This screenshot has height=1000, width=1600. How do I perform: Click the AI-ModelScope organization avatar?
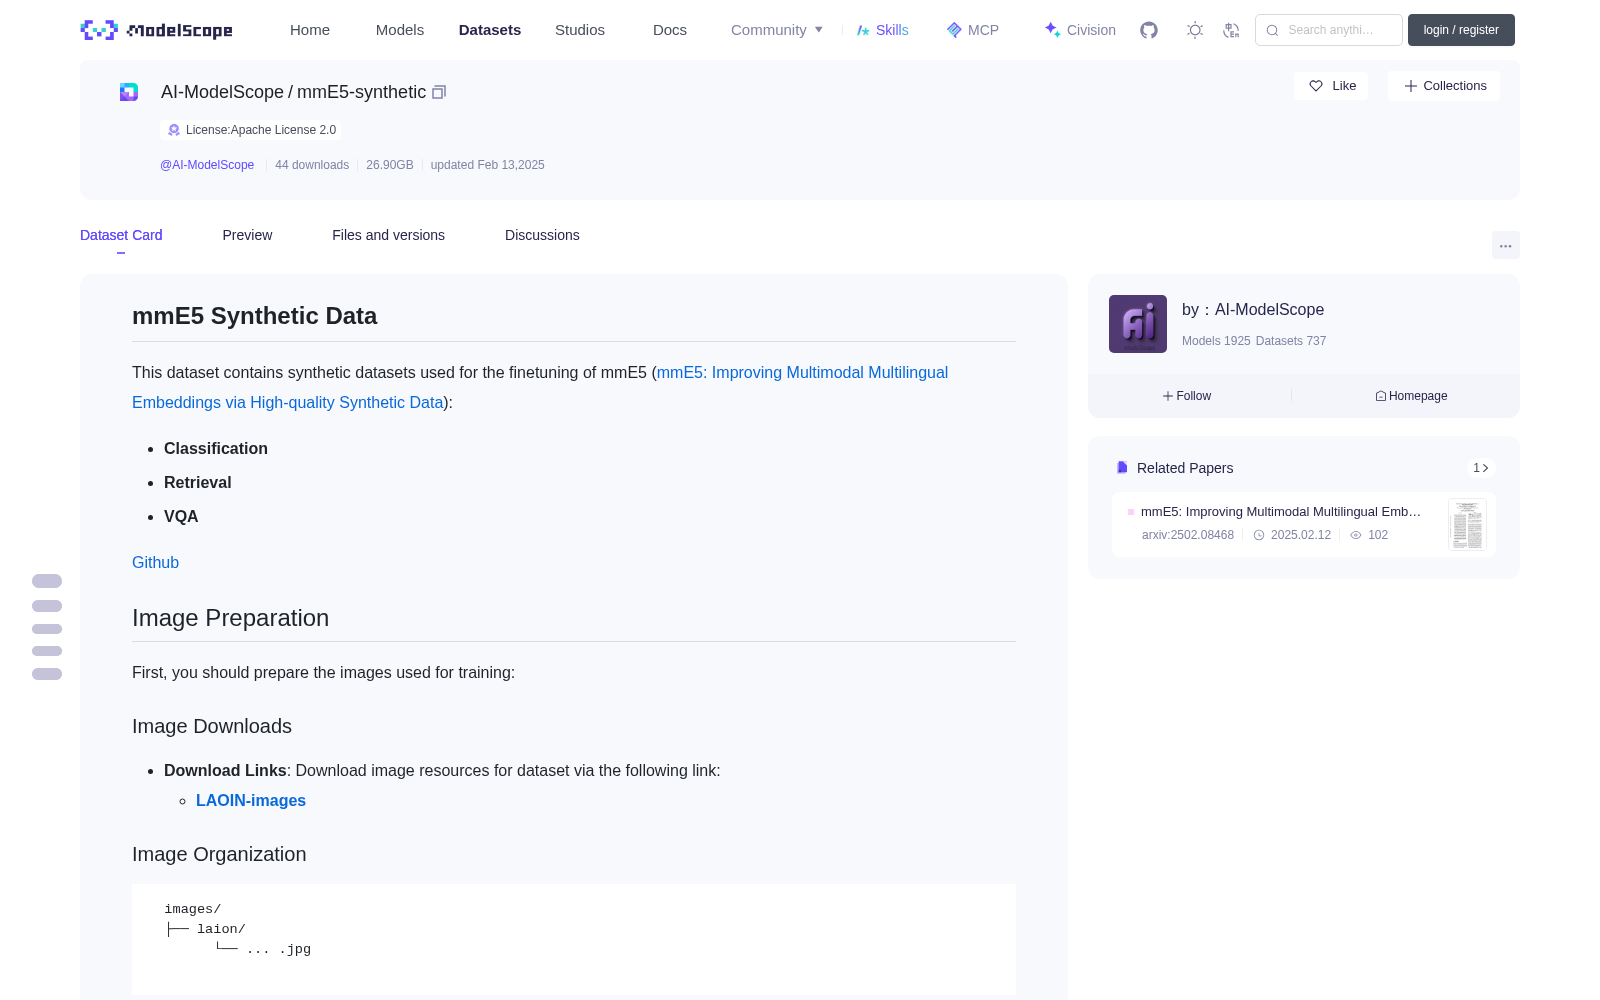point(1138,324)
